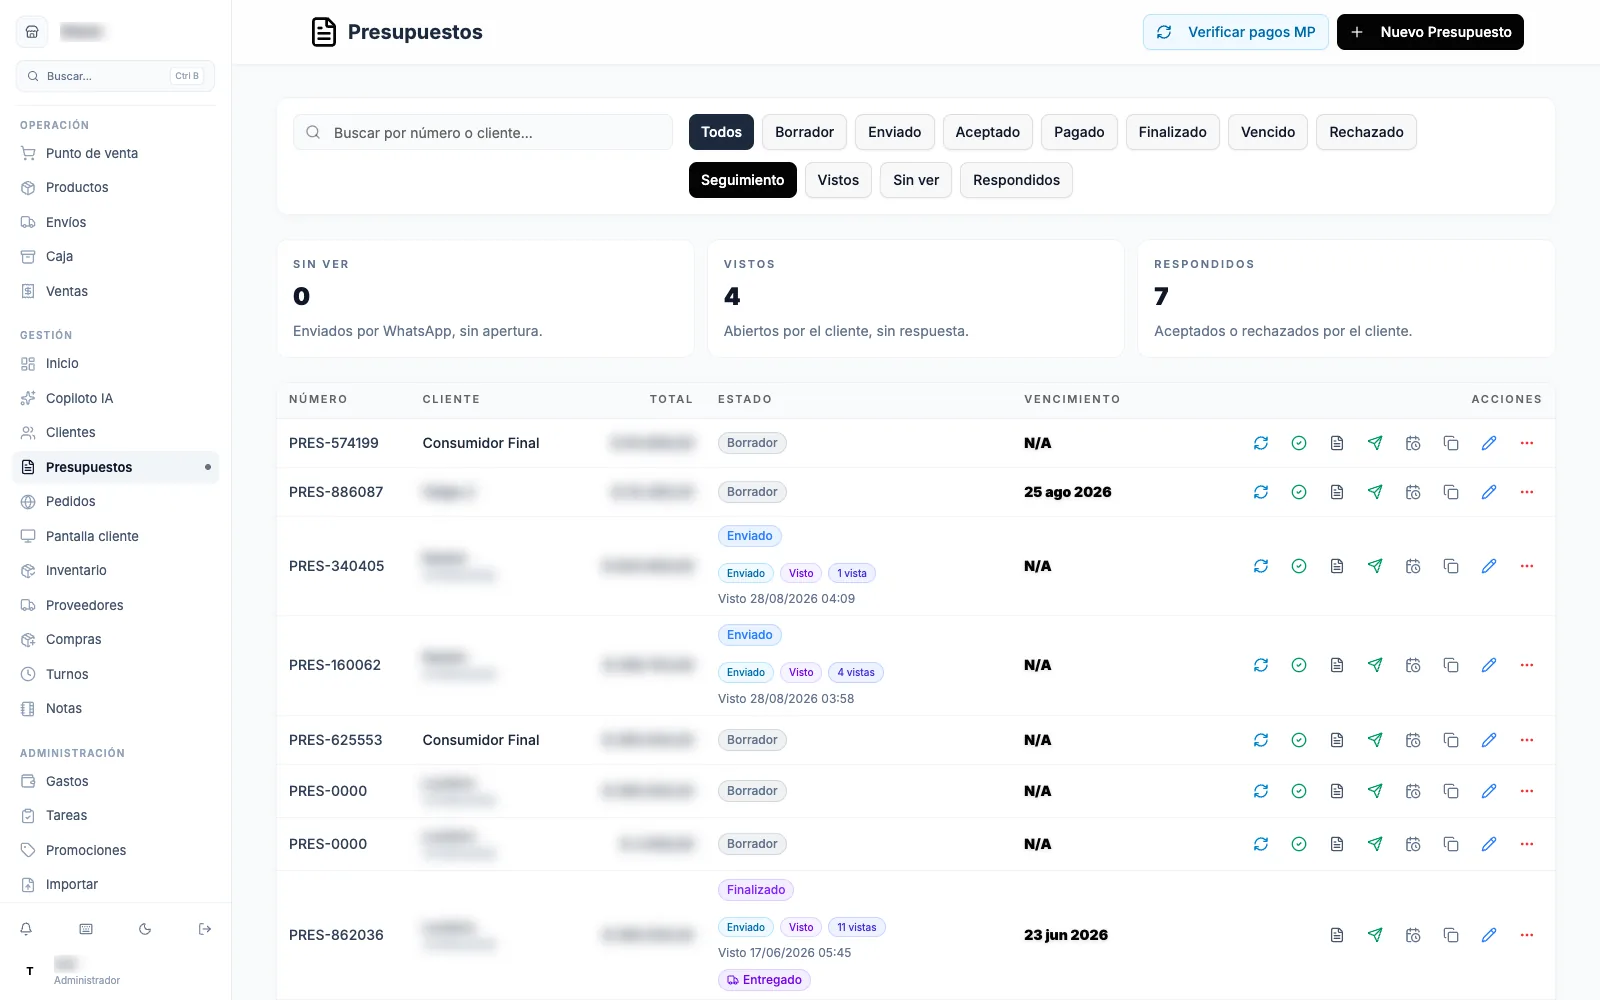Open the three-dot menu for PRES-886087
The image size is (1600, 1000).
click(x=1527, y=492)
